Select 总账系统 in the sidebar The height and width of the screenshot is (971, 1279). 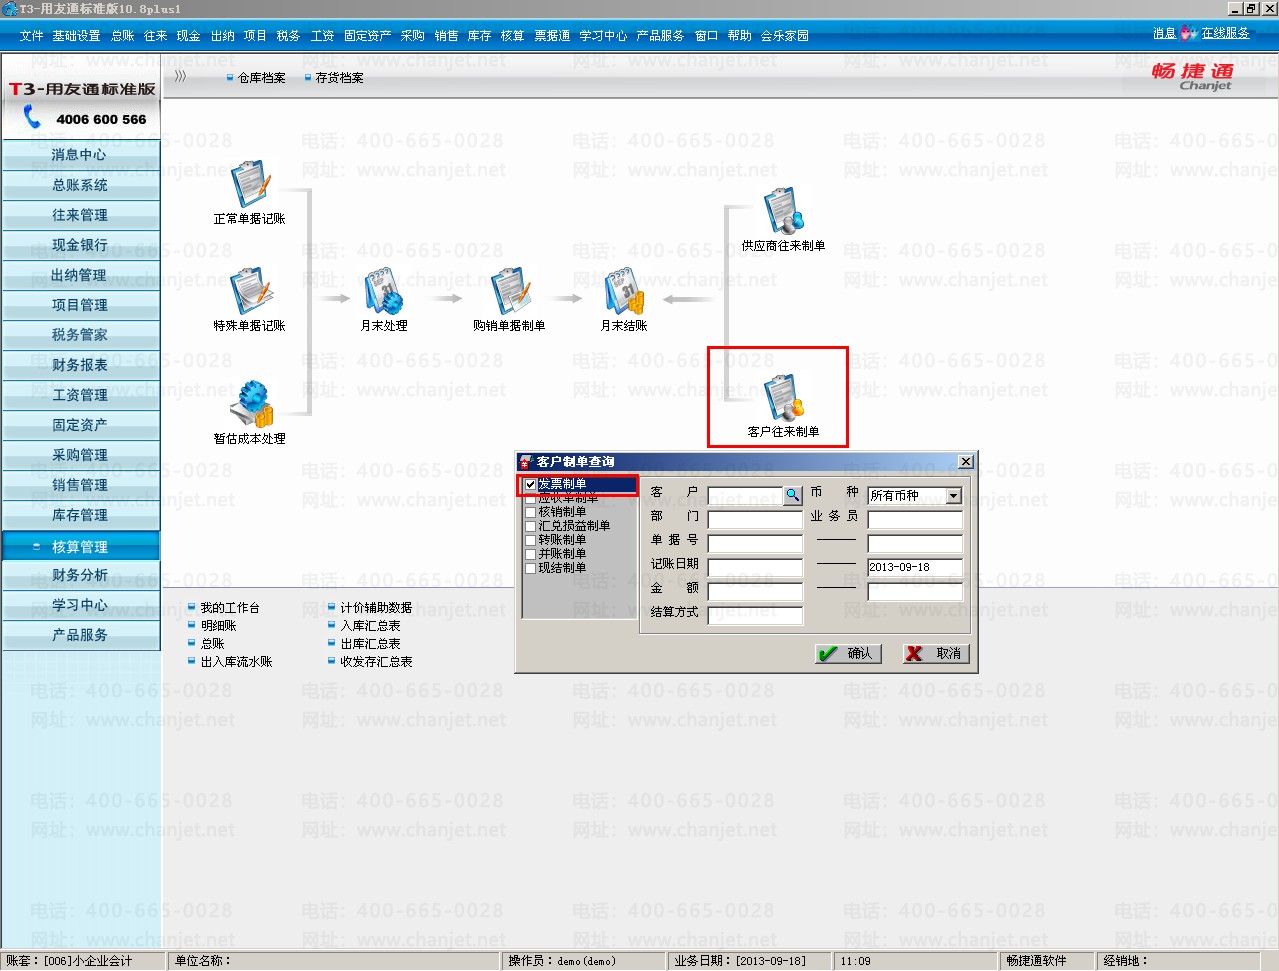click(x=80, y=185)
